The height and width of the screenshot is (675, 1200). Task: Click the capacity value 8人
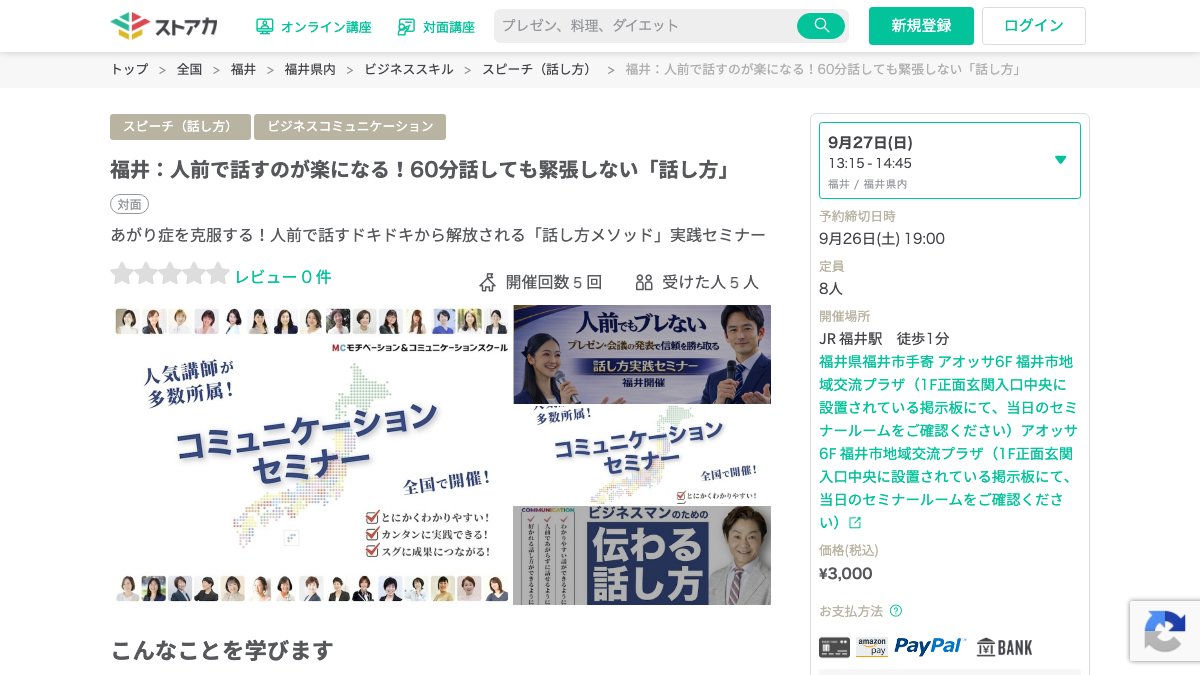pos(830,288)
